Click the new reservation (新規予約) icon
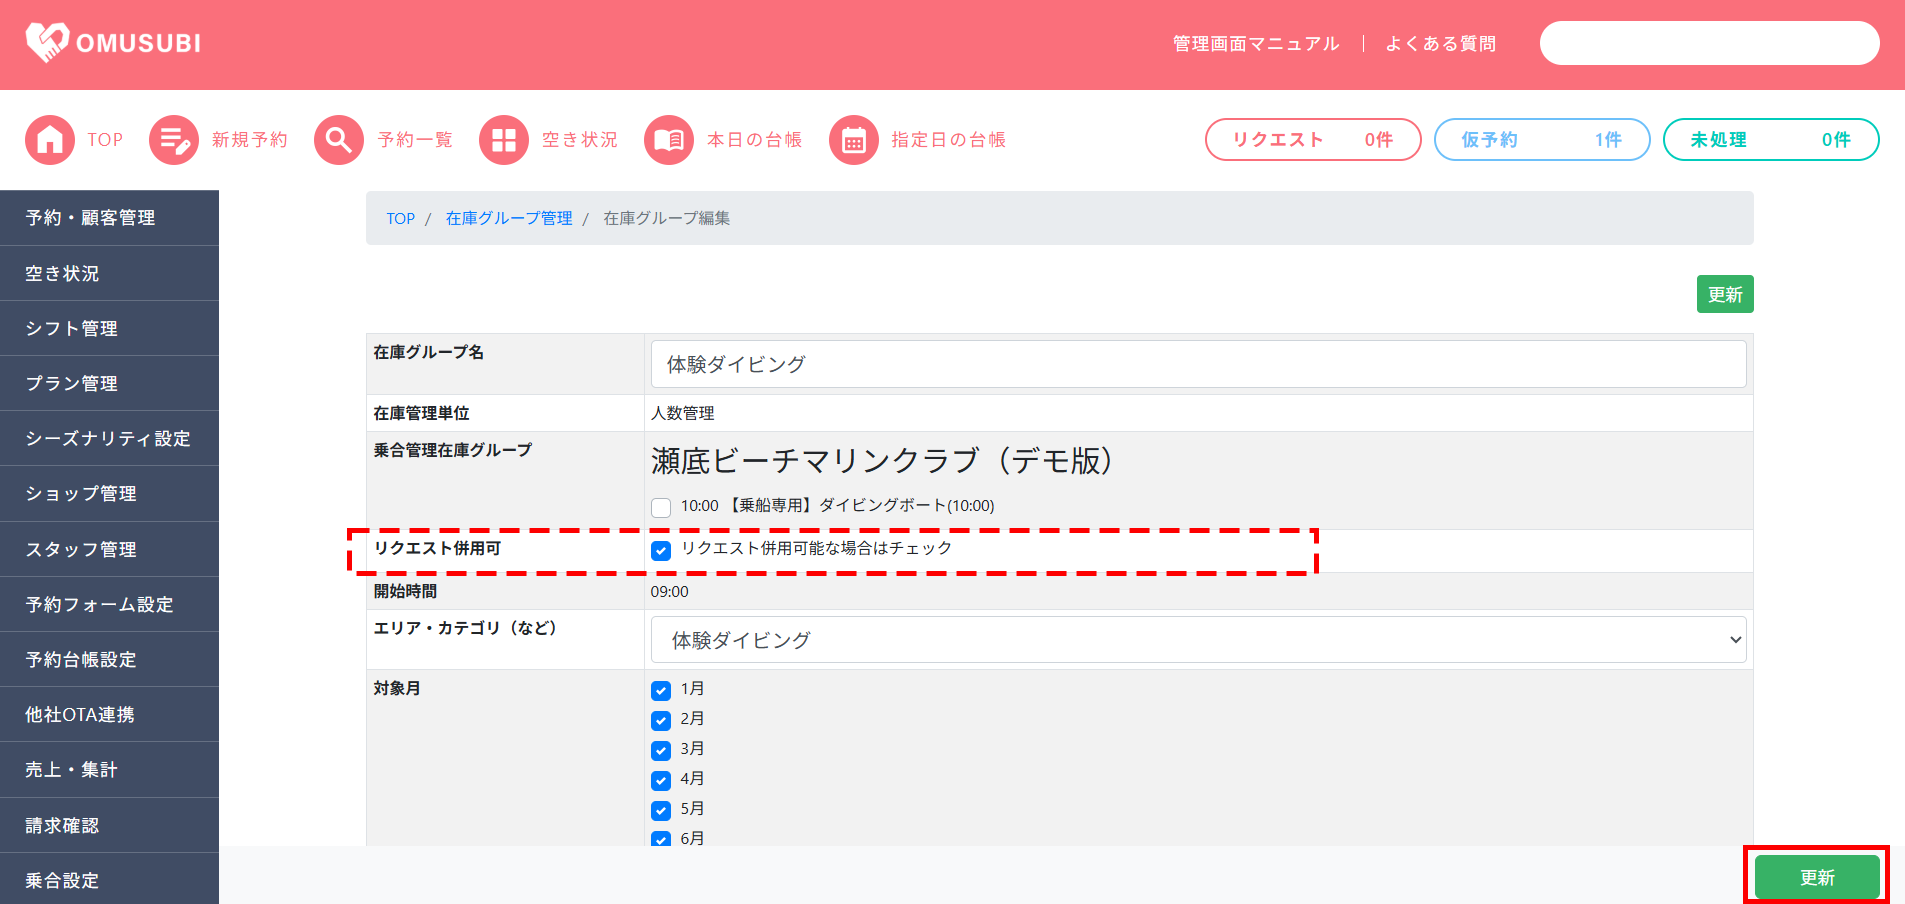Screen dimensions: 1905x904 tap(174, 140)
